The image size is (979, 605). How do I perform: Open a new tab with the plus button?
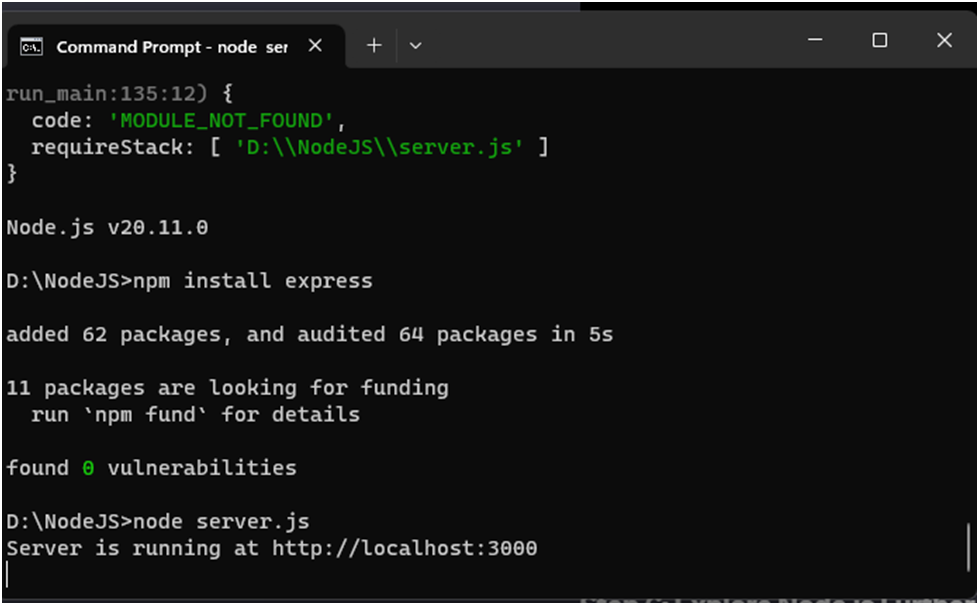[374, 45]
